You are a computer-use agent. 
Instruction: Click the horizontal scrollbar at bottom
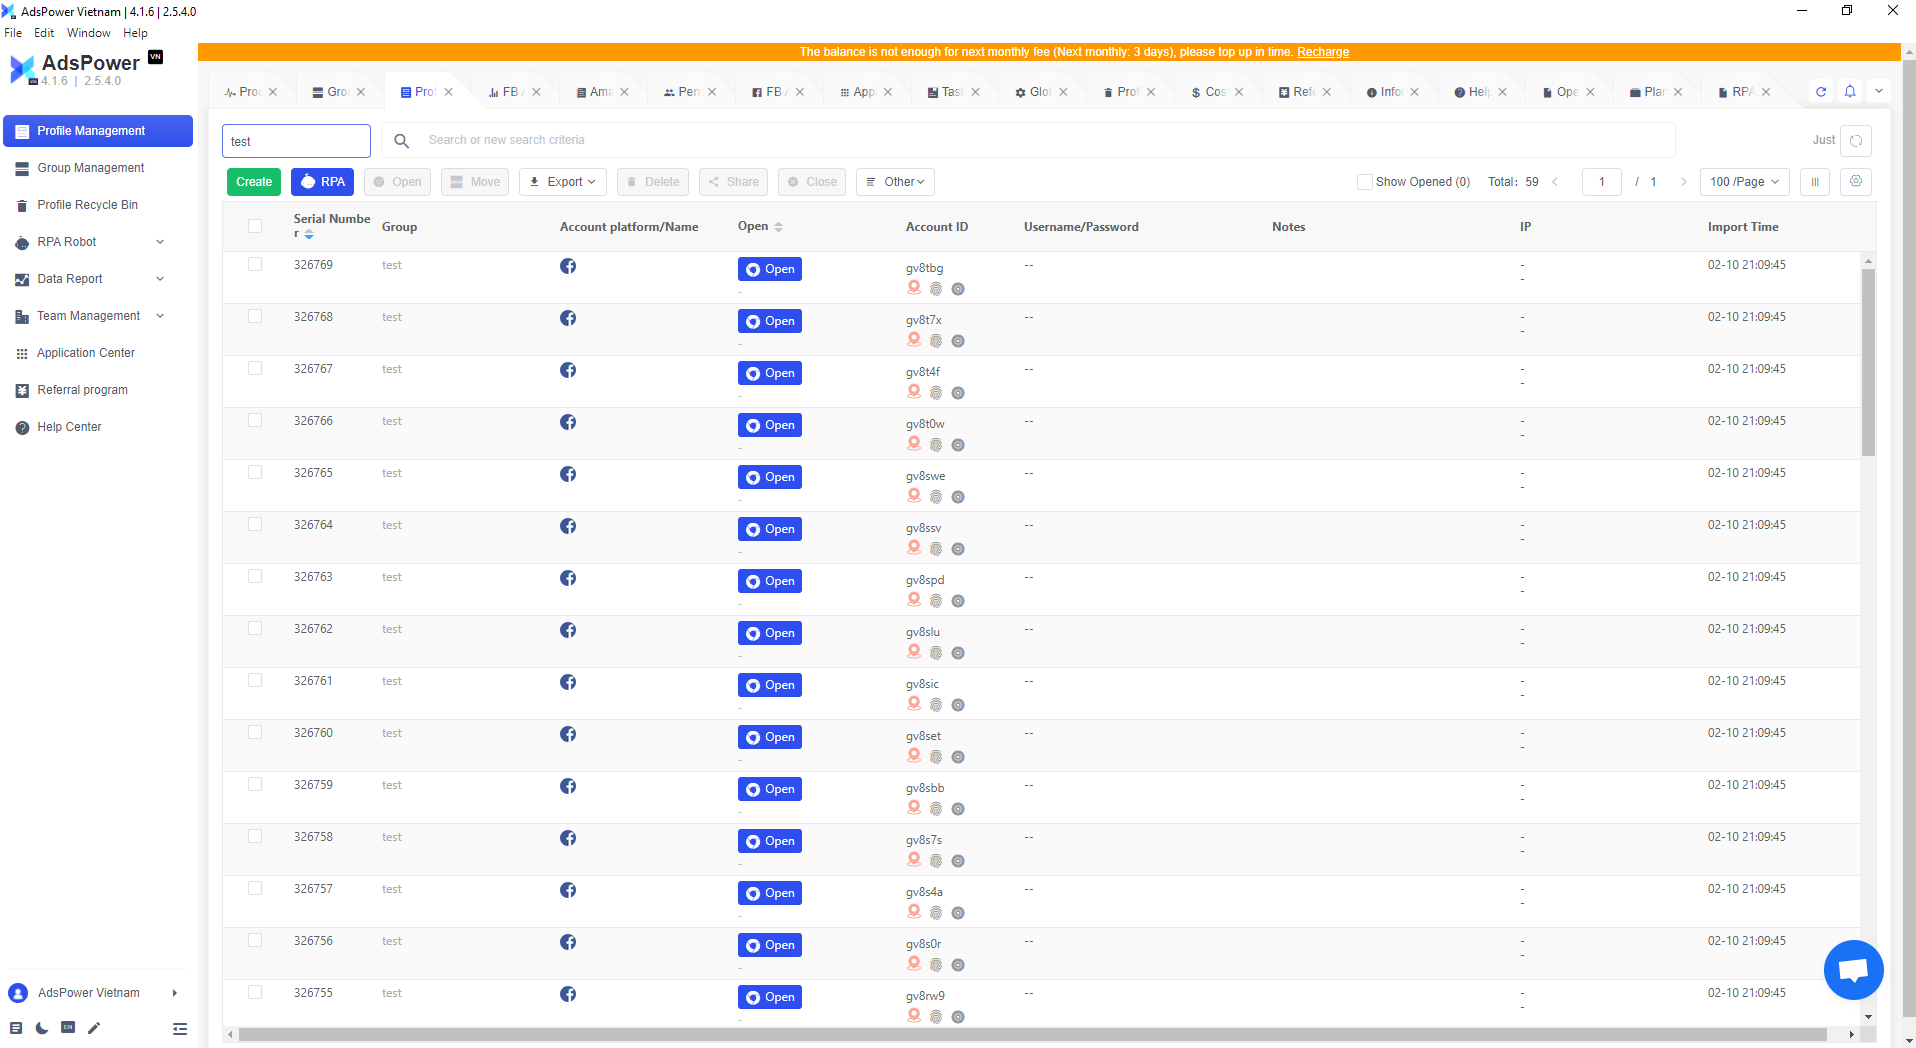tap(1030, 1034)
